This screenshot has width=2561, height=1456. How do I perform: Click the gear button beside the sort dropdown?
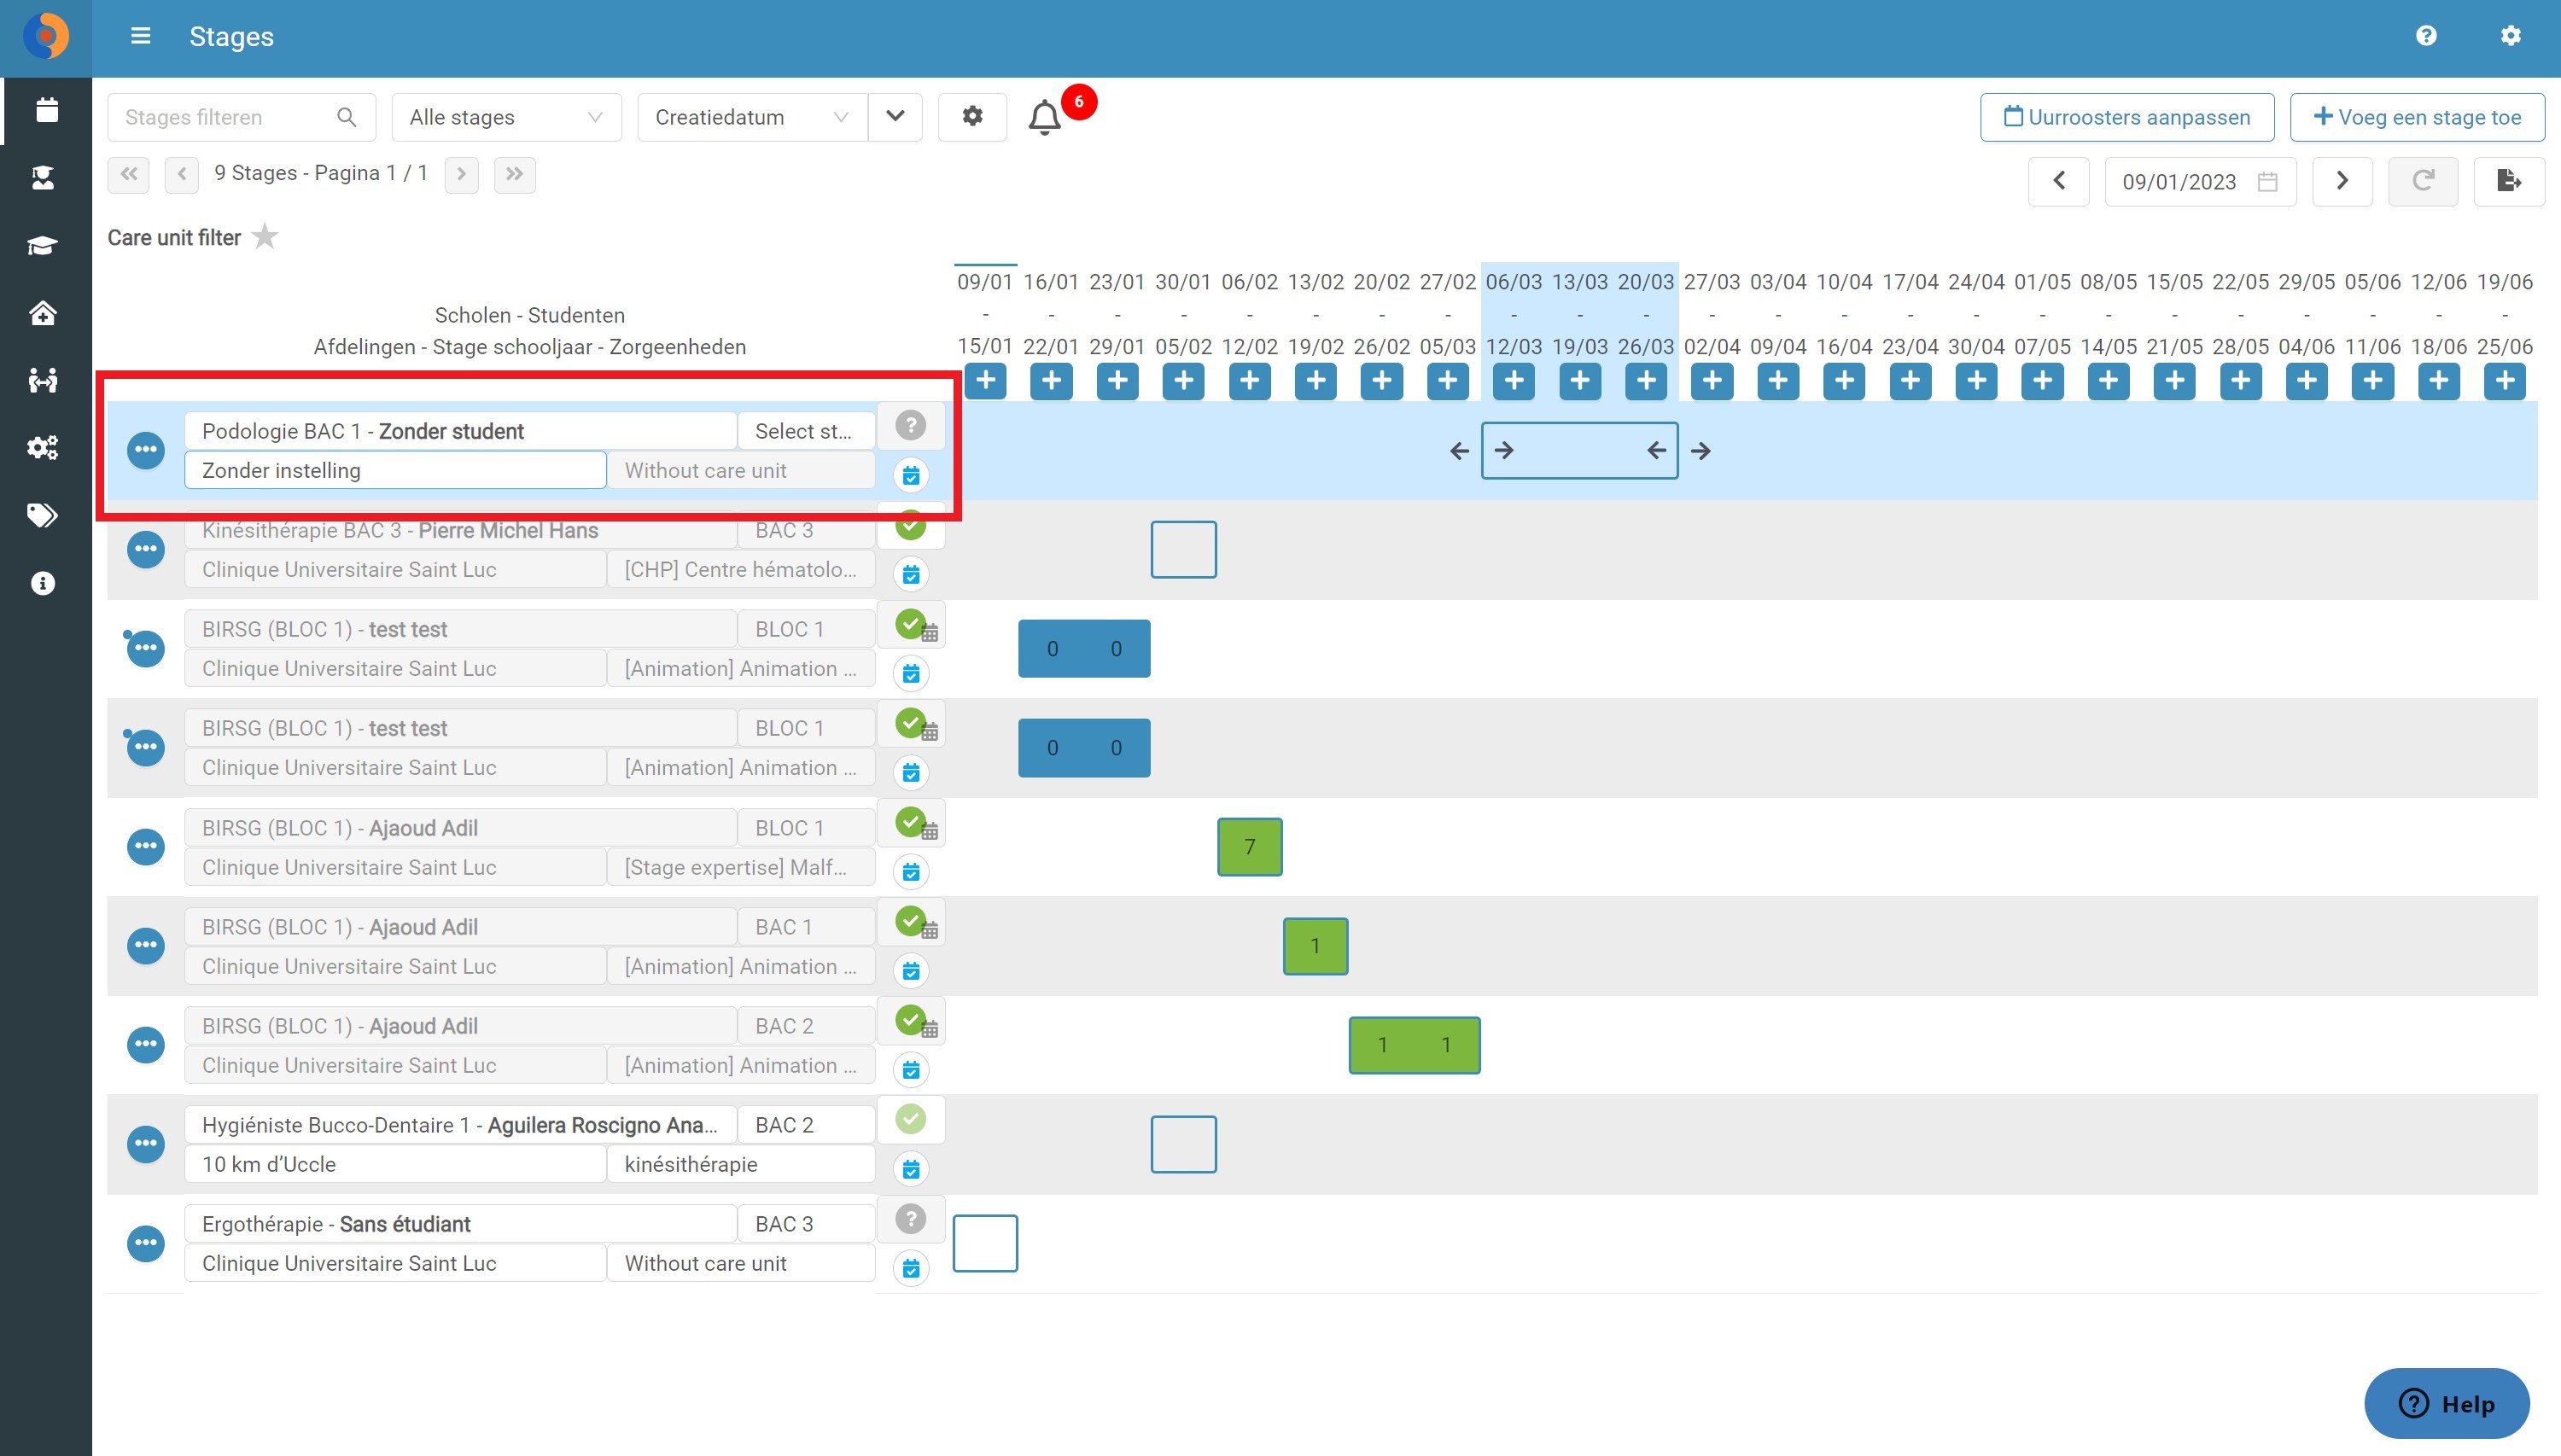(972, 117)
